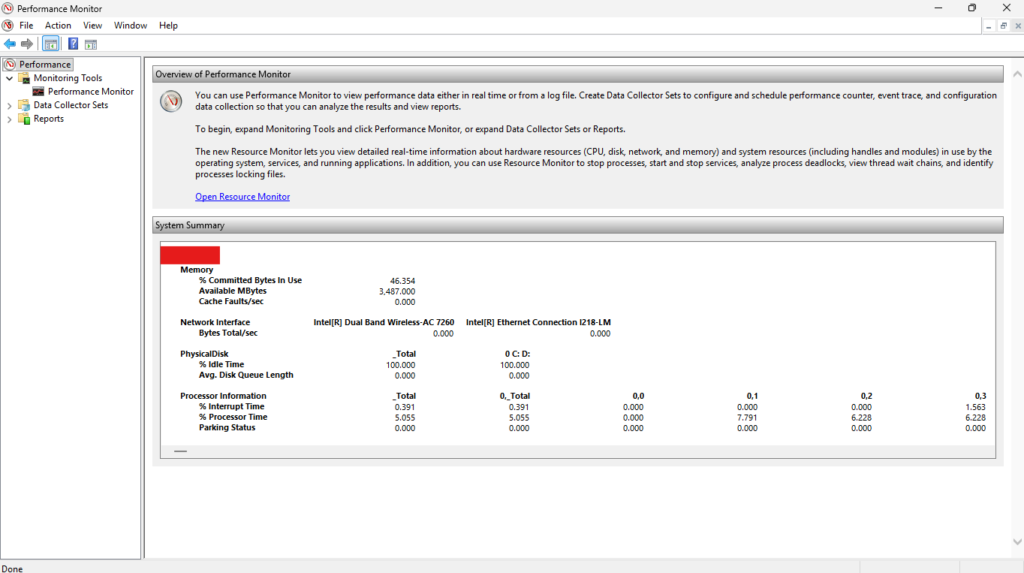Restore the inner MMC child window
The image size is (1024, 573).
tap(1004, 25)
